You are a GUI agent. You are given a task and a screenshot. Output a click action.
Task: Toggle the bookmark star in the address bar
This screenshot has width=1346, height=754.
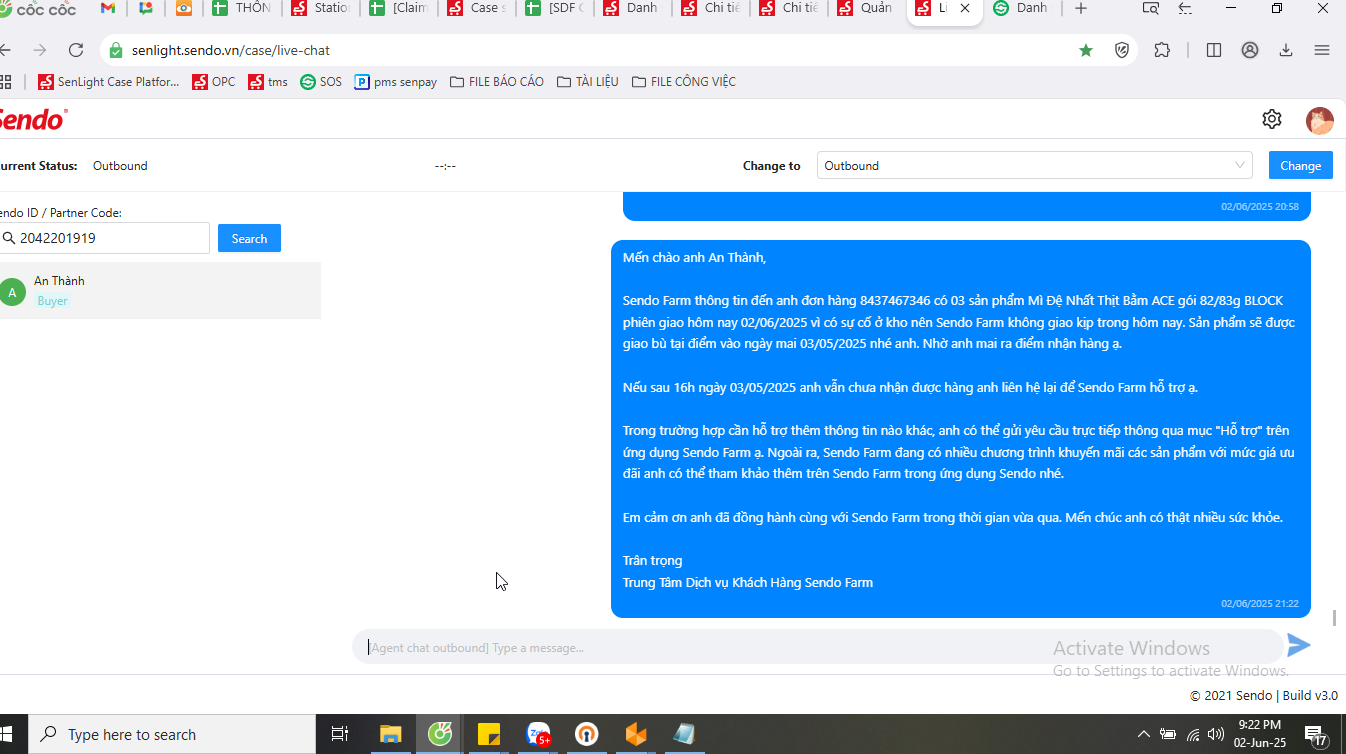1086,50
